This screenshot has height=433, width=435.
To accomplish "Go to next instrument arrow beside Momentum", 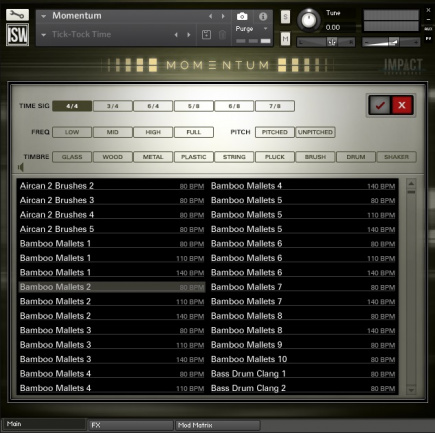I will [223, 16].
